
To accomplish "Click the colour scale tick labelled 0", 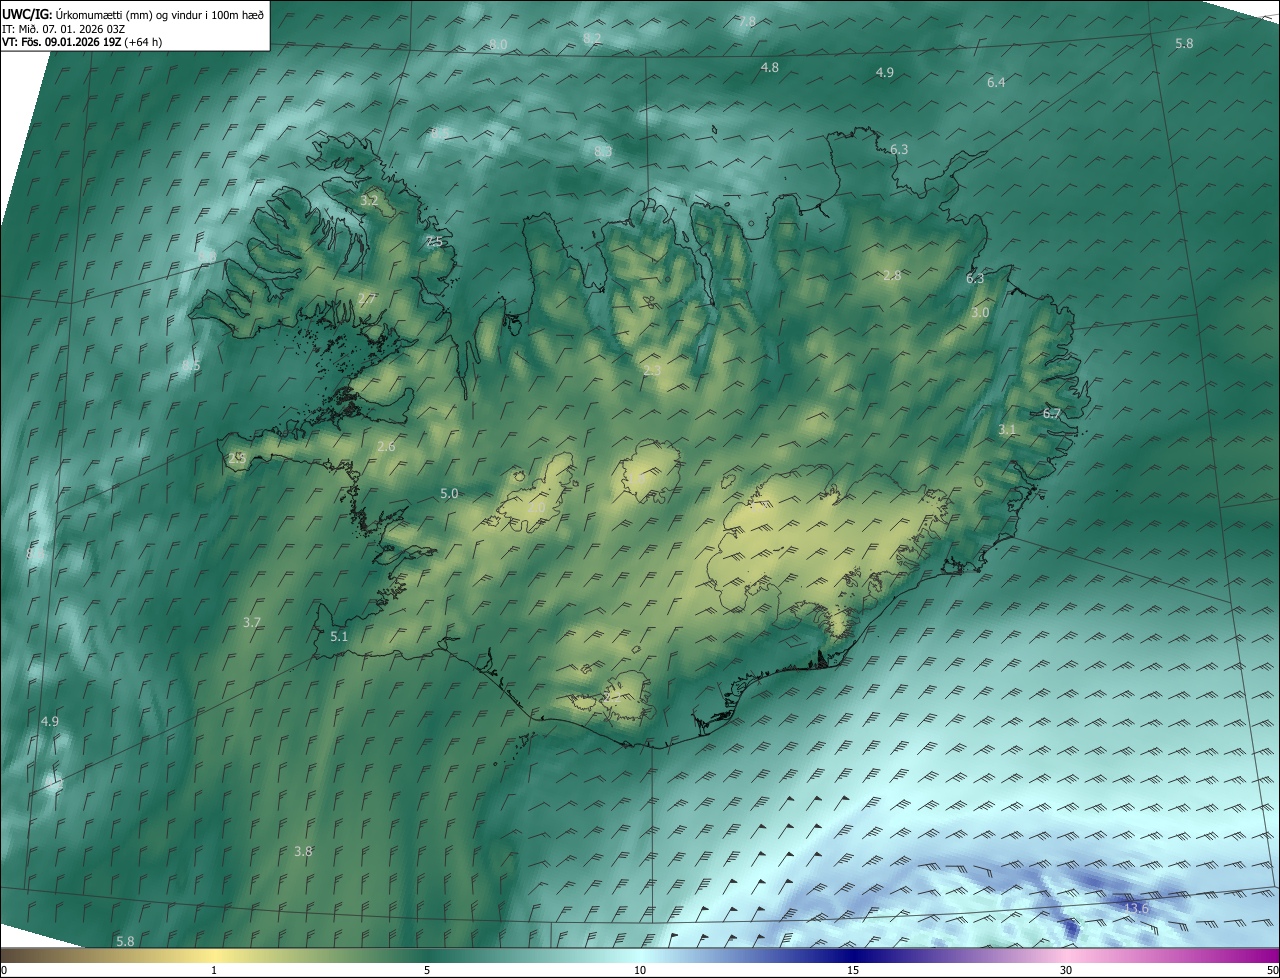I will (x=4, y=971).
